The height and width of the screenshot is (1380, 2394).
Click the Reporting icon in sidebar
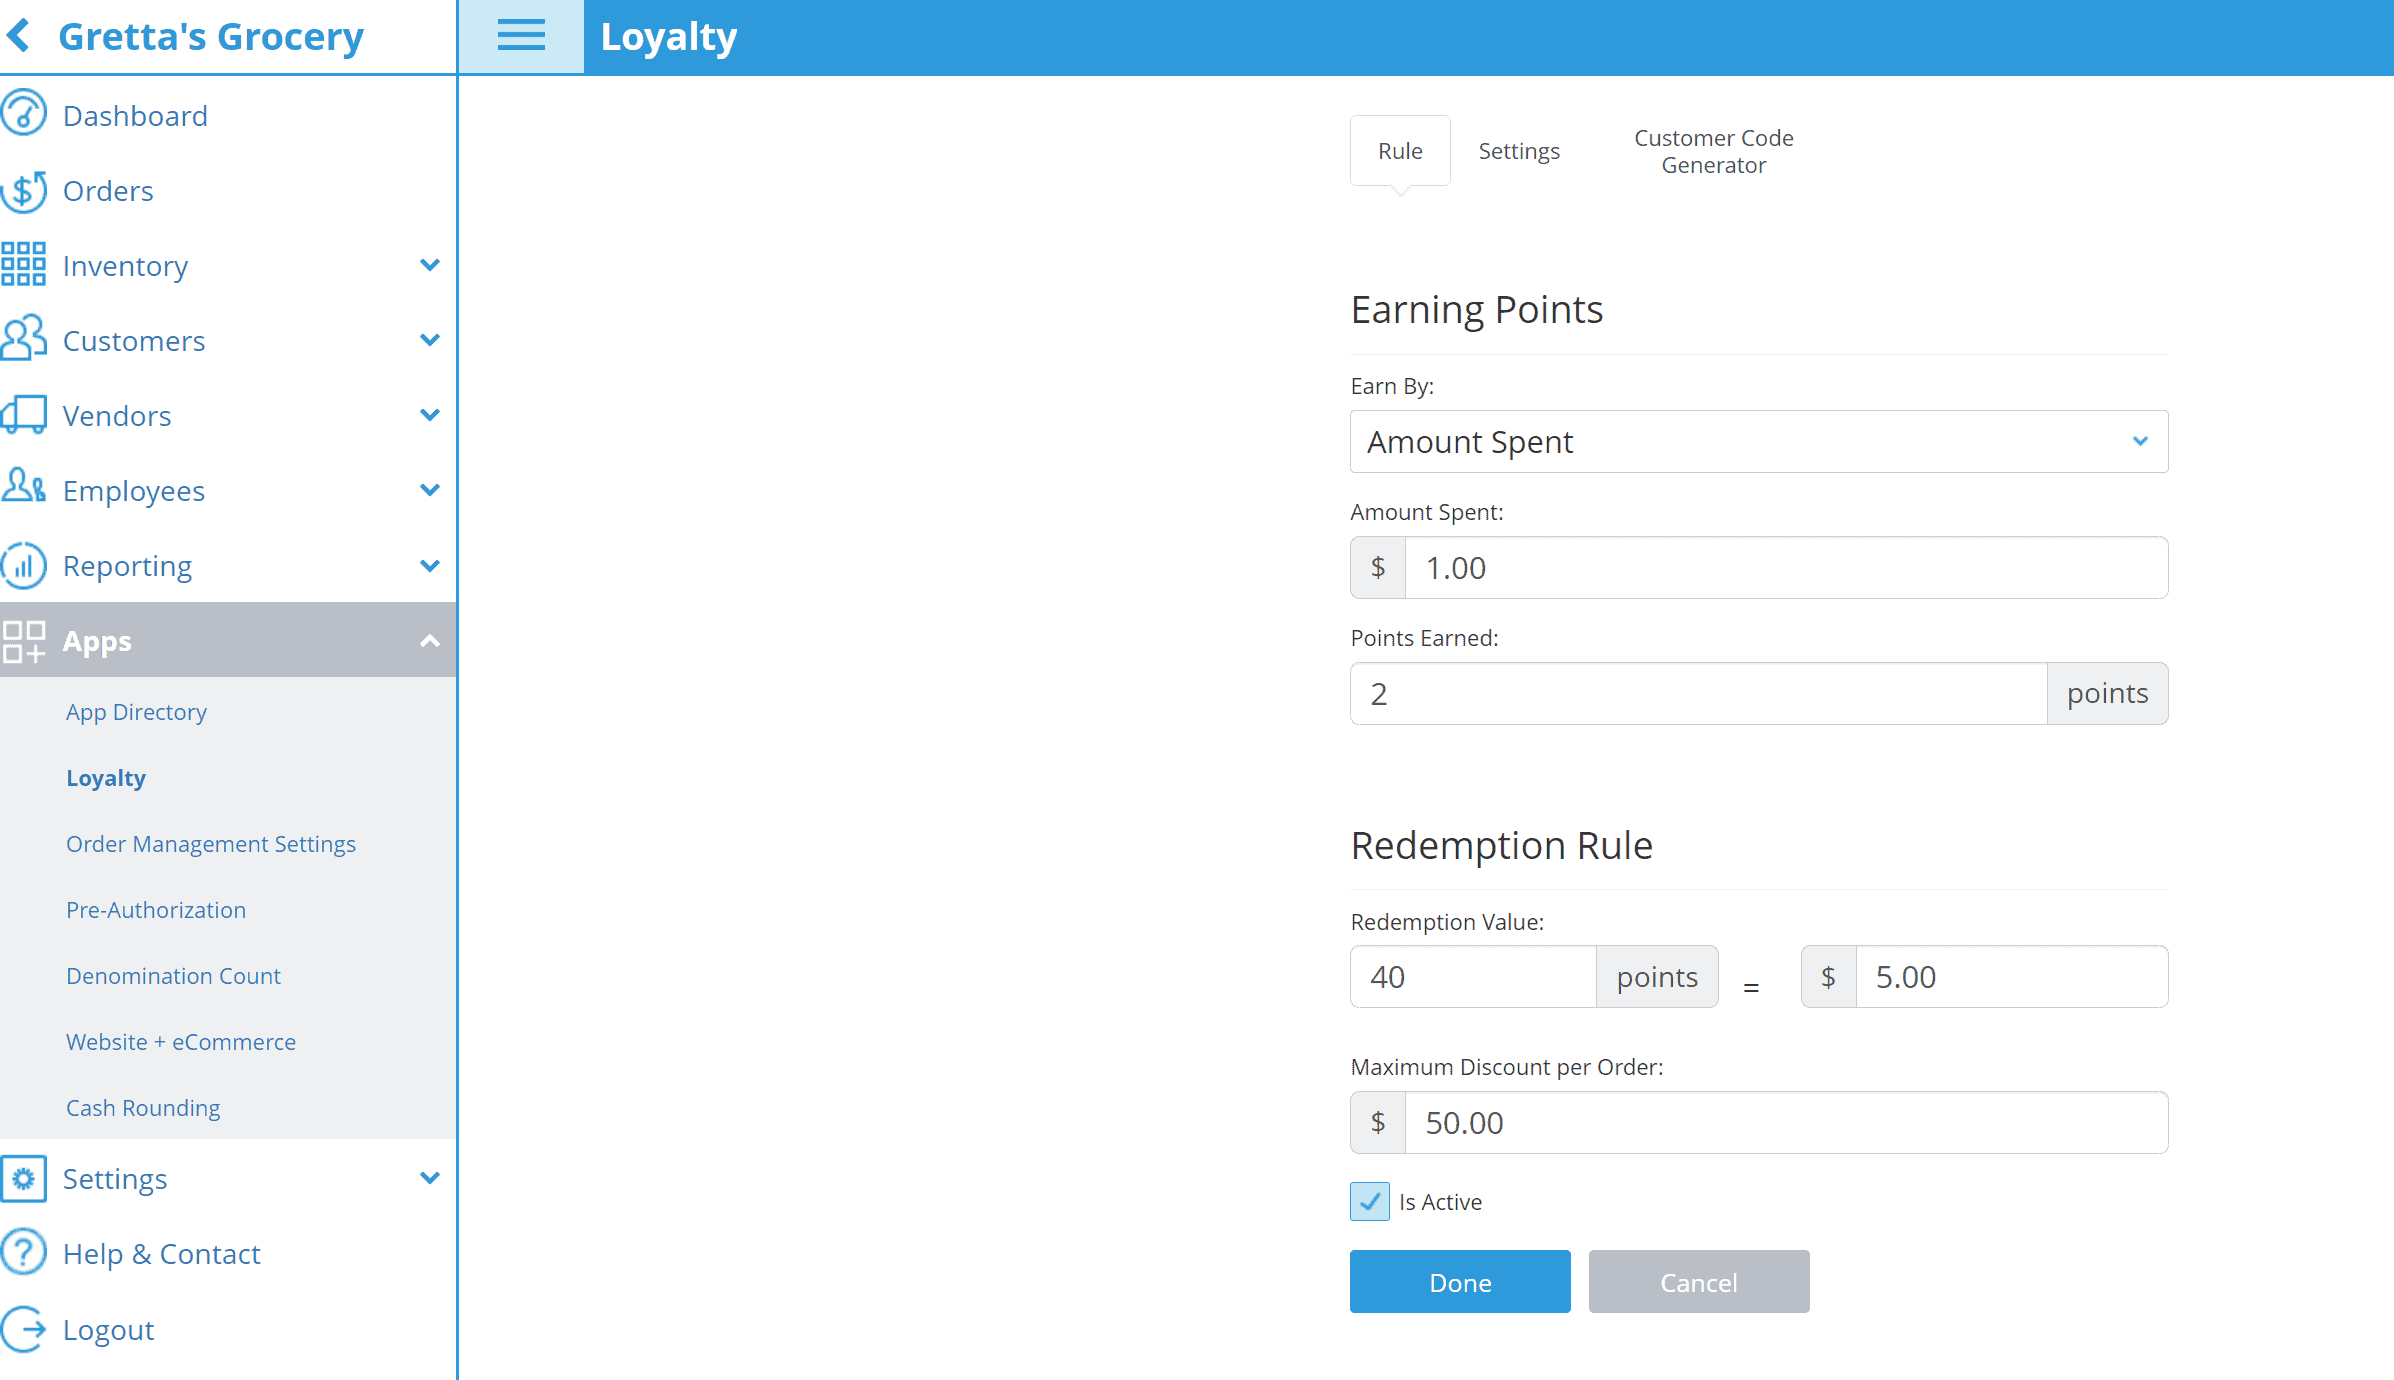pos(25,566)
